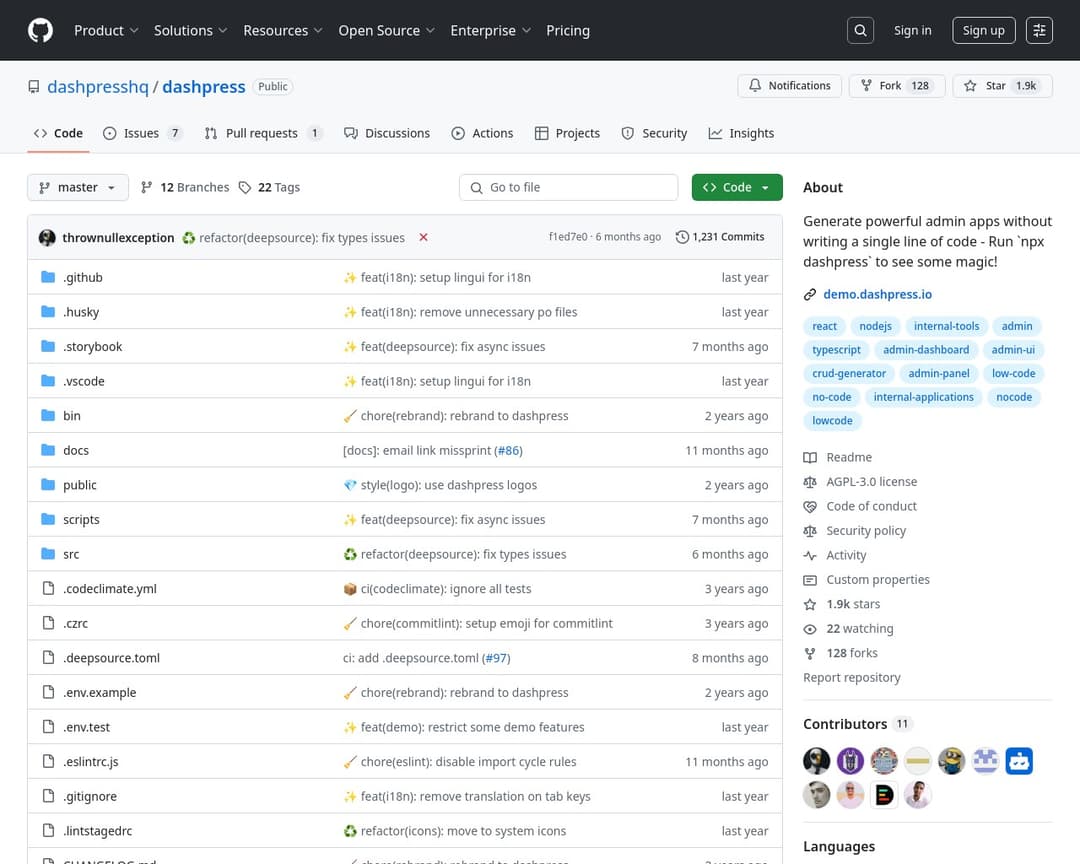Click Report repository
The width and height of the screenshot is (1080, 864).
point(851,678)
